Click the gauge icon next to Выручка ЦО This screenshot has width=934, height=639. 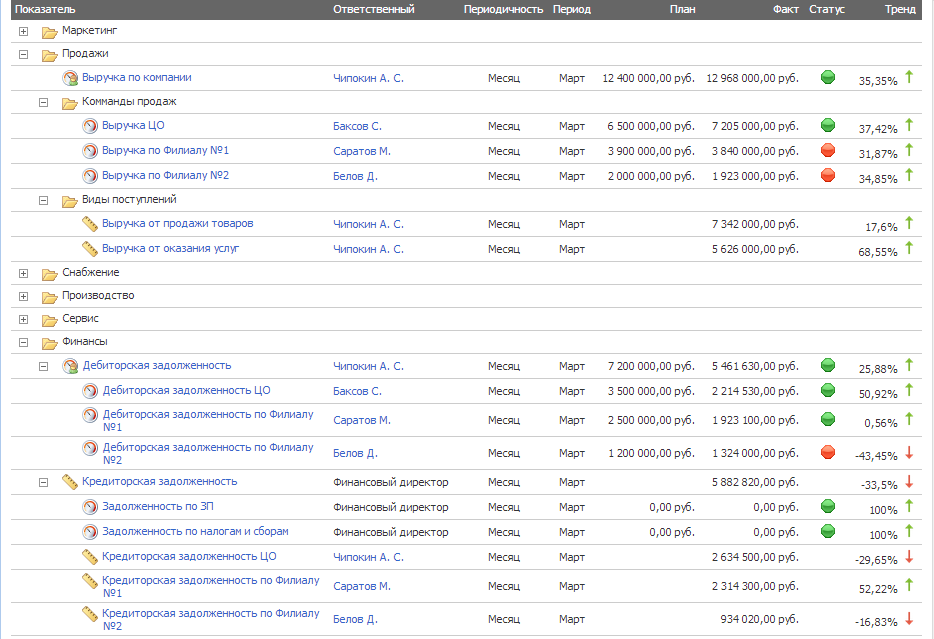coord(90,126)
